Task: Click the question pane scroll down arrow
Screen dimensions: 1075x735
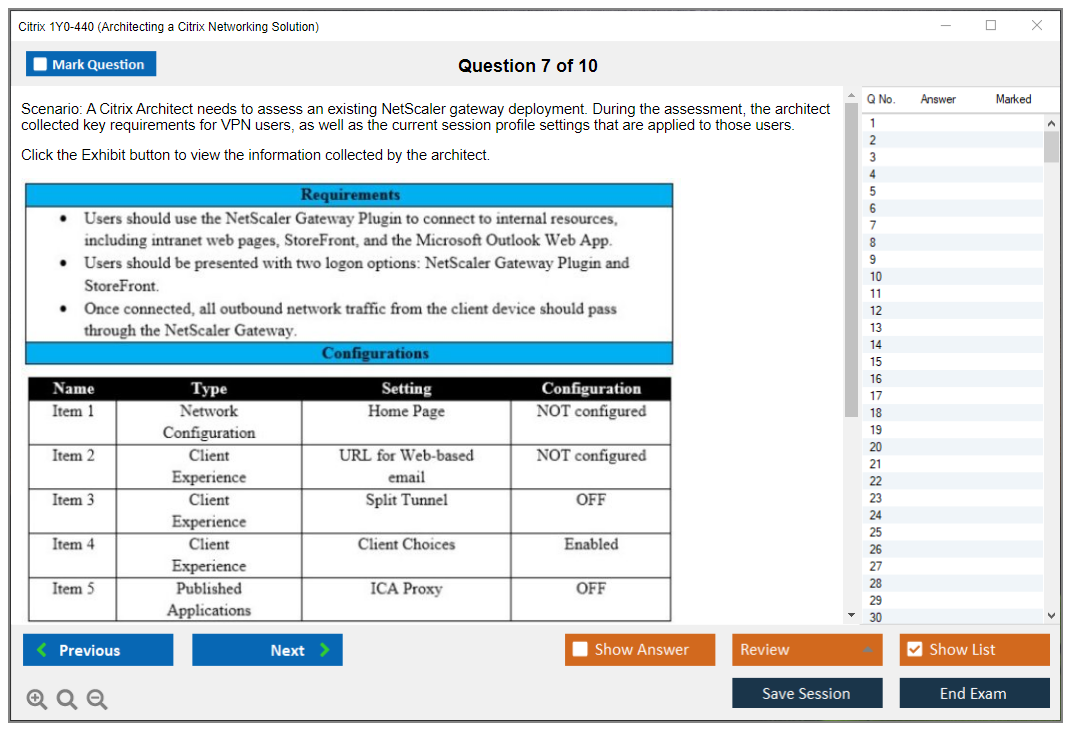Action: click(x=851, y=615)
